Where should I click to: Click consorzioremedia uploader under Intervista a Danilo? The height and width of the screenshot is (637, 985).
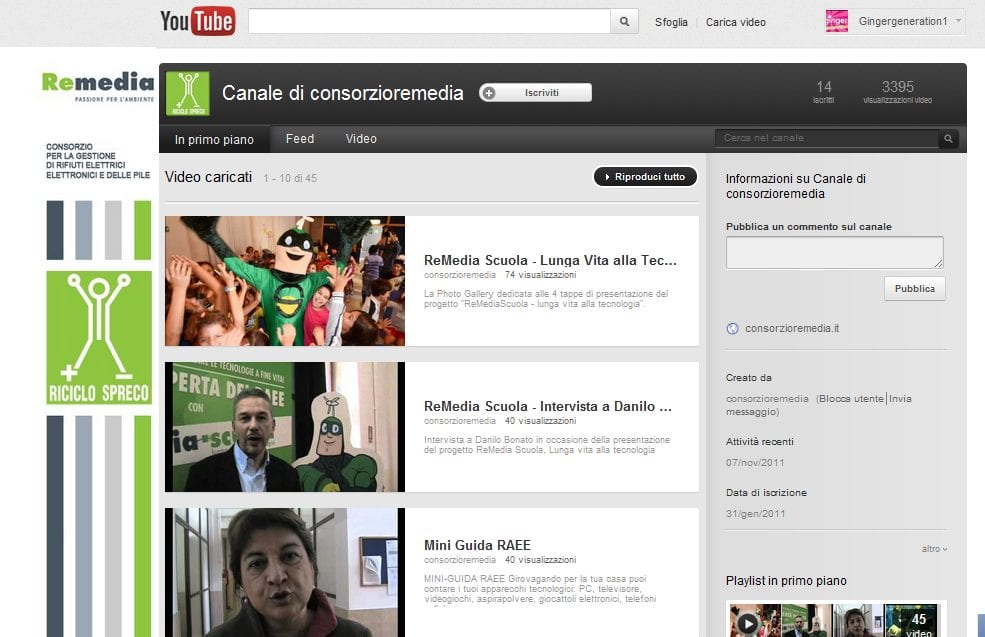pos(460,421)
